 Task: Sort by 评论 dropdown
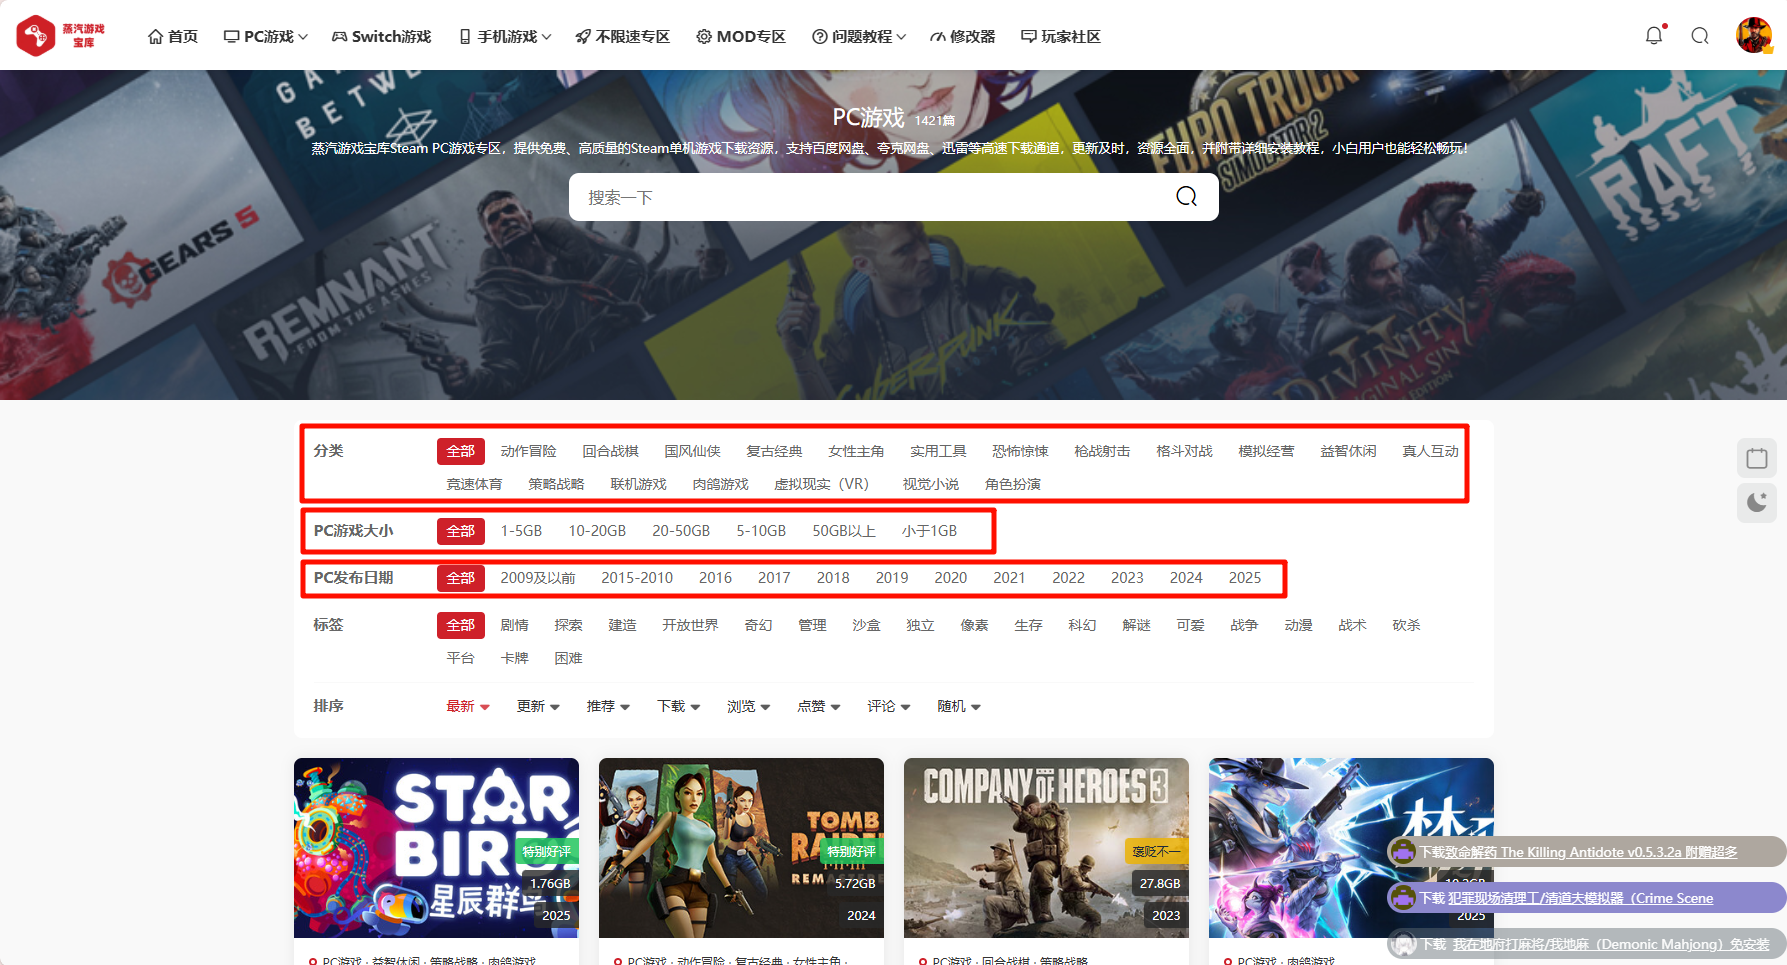[x=887, y=706]
